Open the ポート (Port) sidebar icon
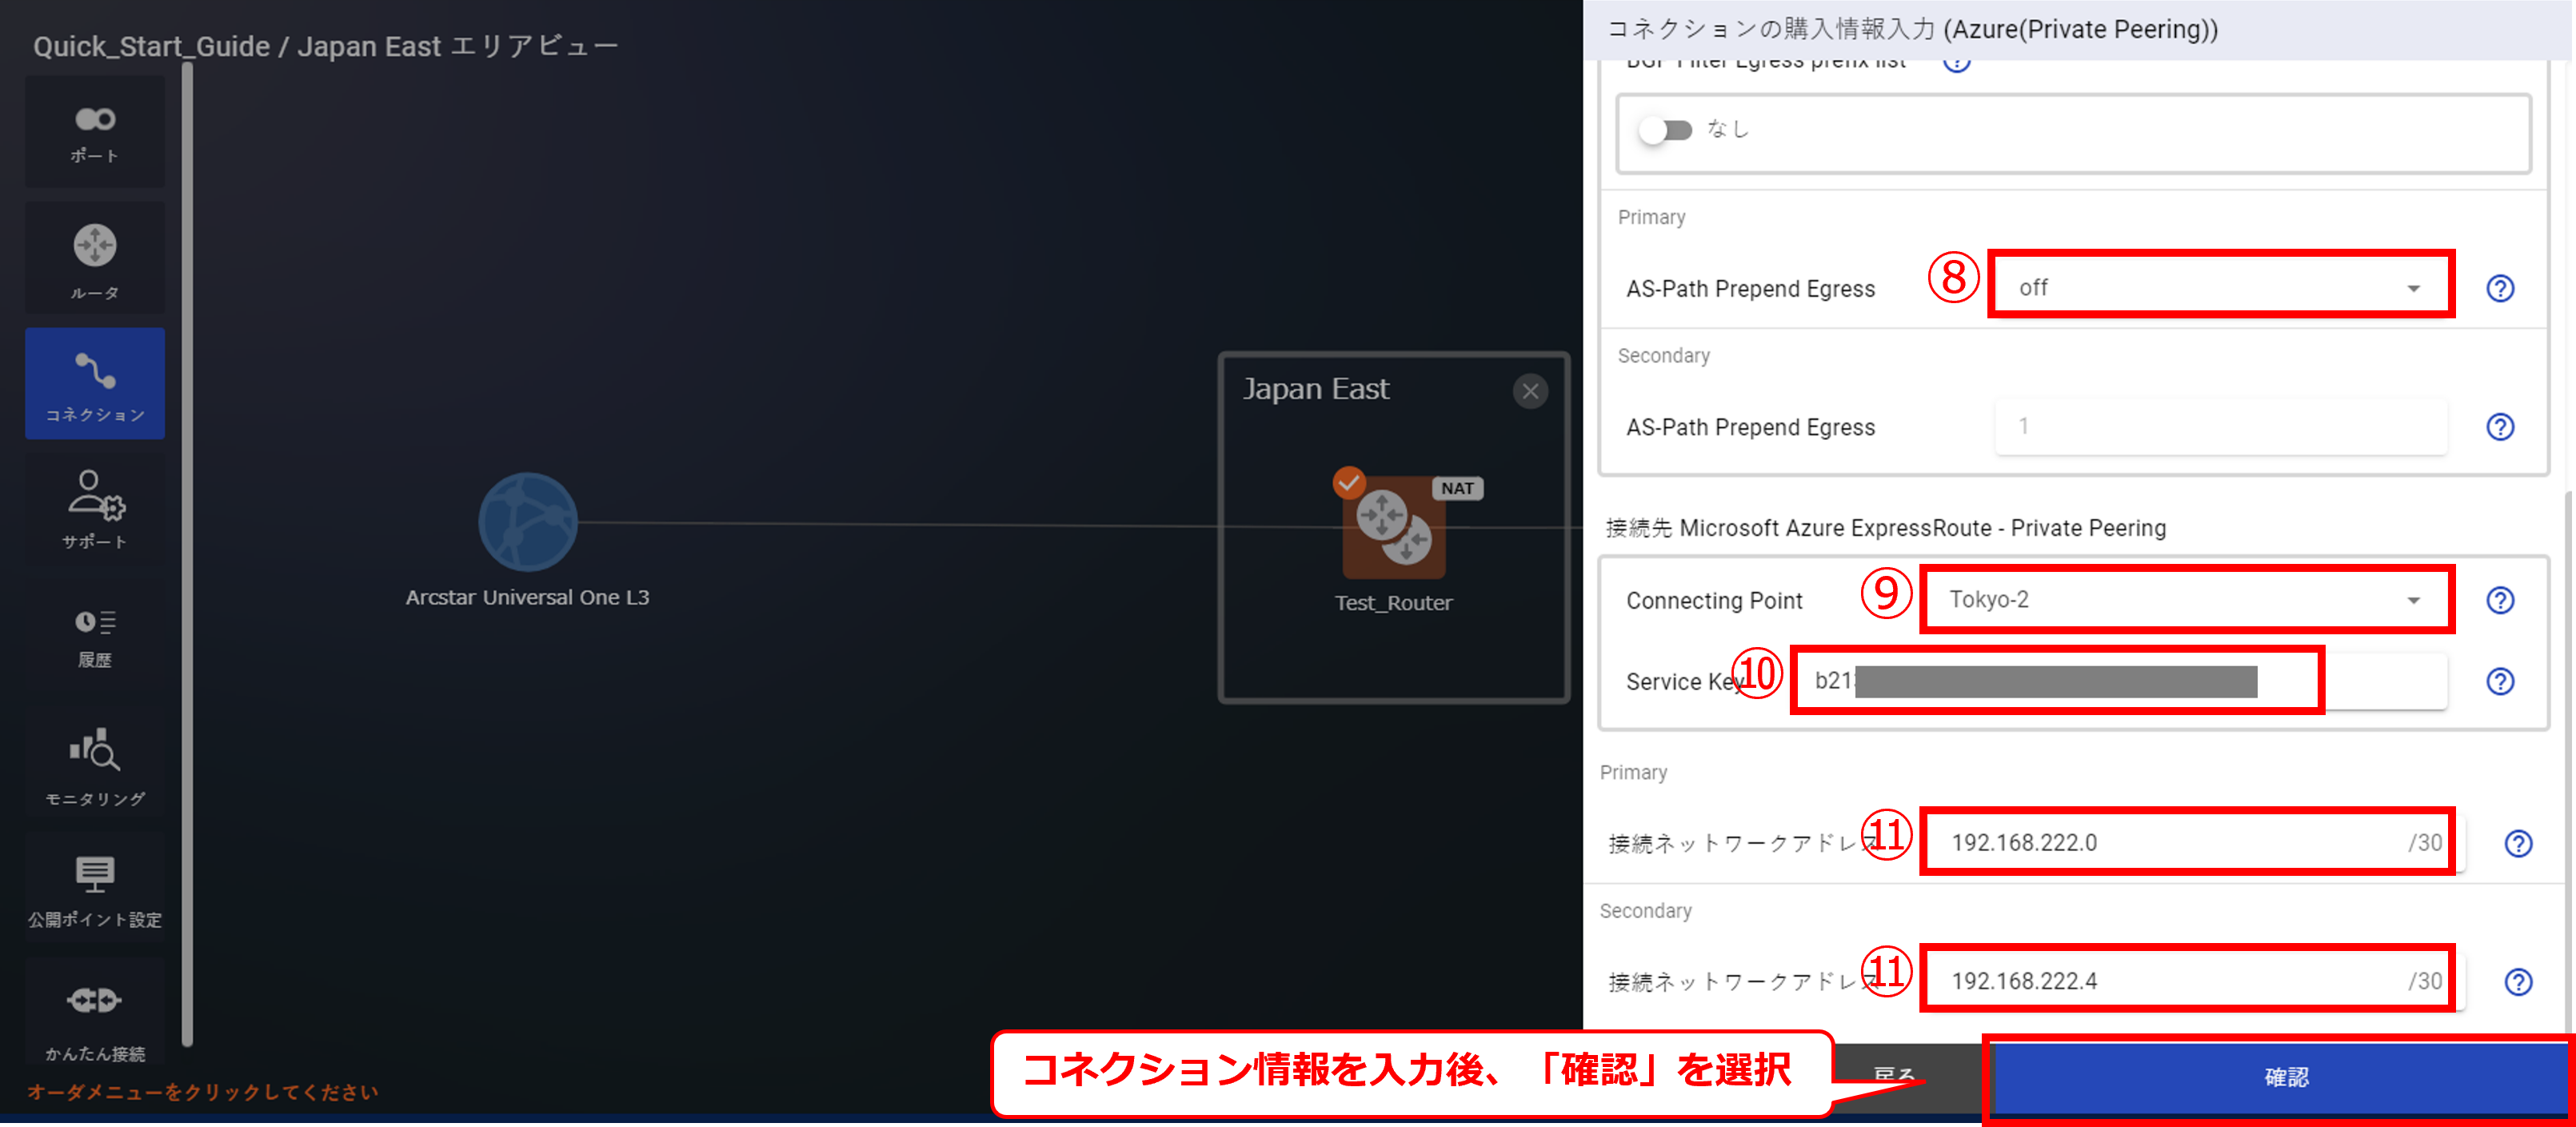Image resolution: width=2576 pixels, height=1127 pixels. pyautogui.click(x=95, y=132)
